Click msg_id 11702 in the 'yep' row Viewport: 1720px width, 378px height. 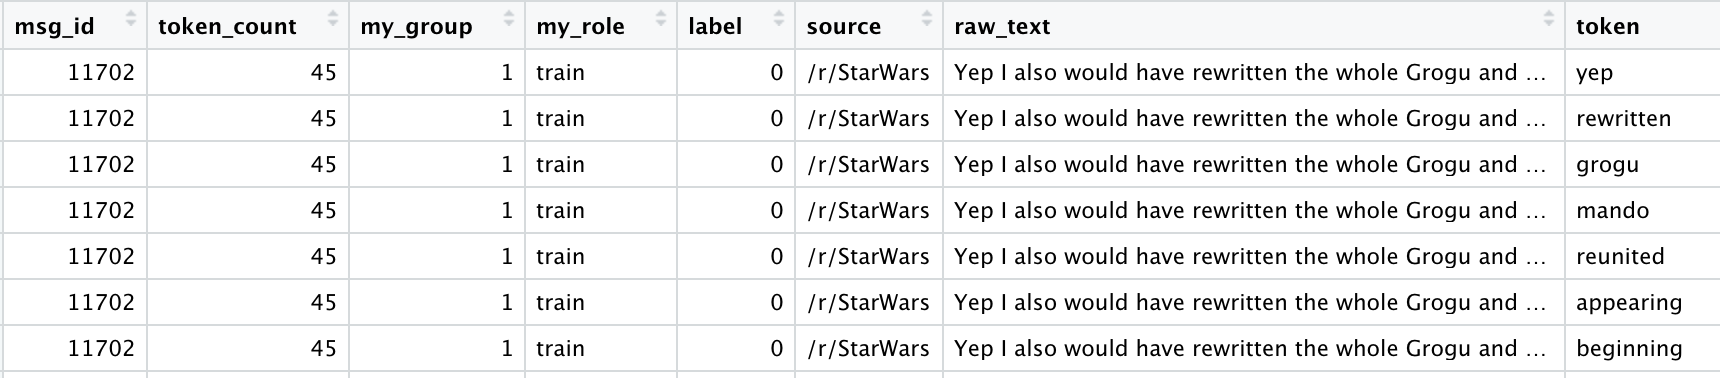click(101, 73)
